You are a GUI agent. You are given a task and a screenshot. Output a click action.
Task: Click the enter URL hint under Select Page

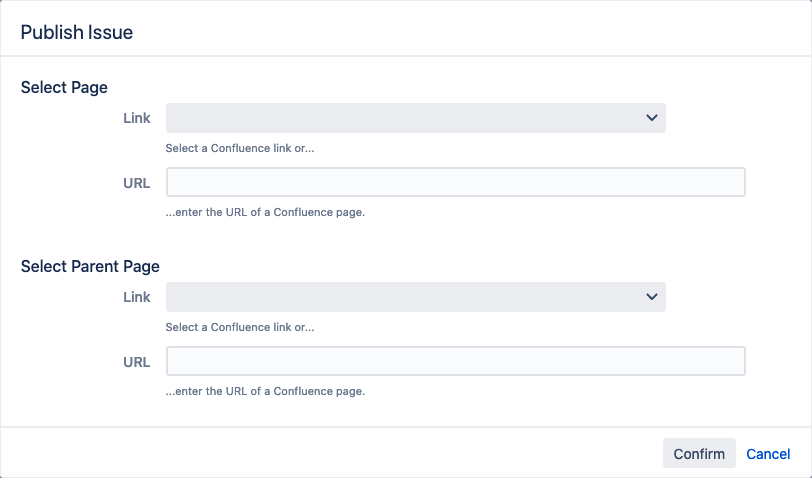(x=265, y=212)
